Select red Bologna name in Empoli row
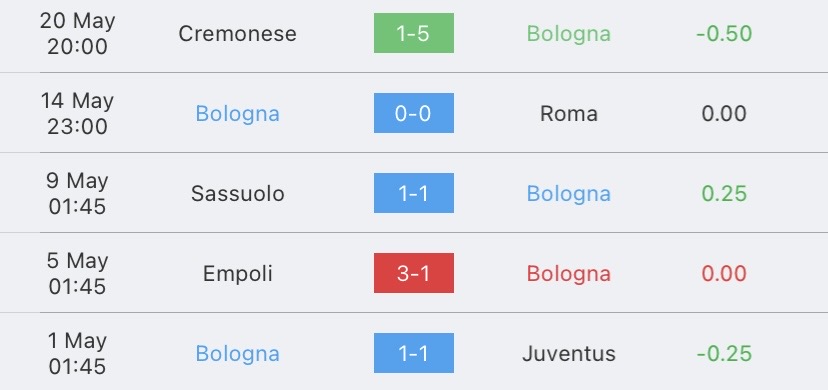828x390 pixels. click(569, 274)
